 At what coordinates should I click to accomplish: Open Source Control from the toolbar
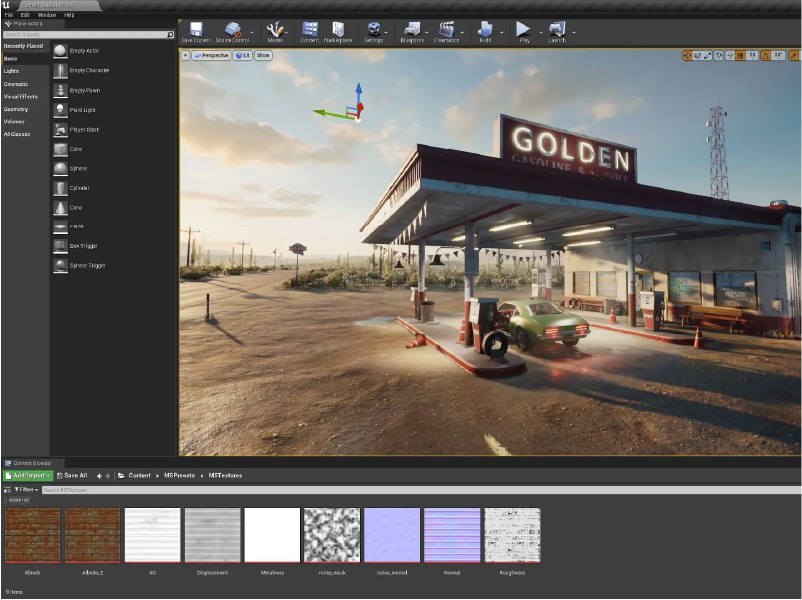(233, 30)
